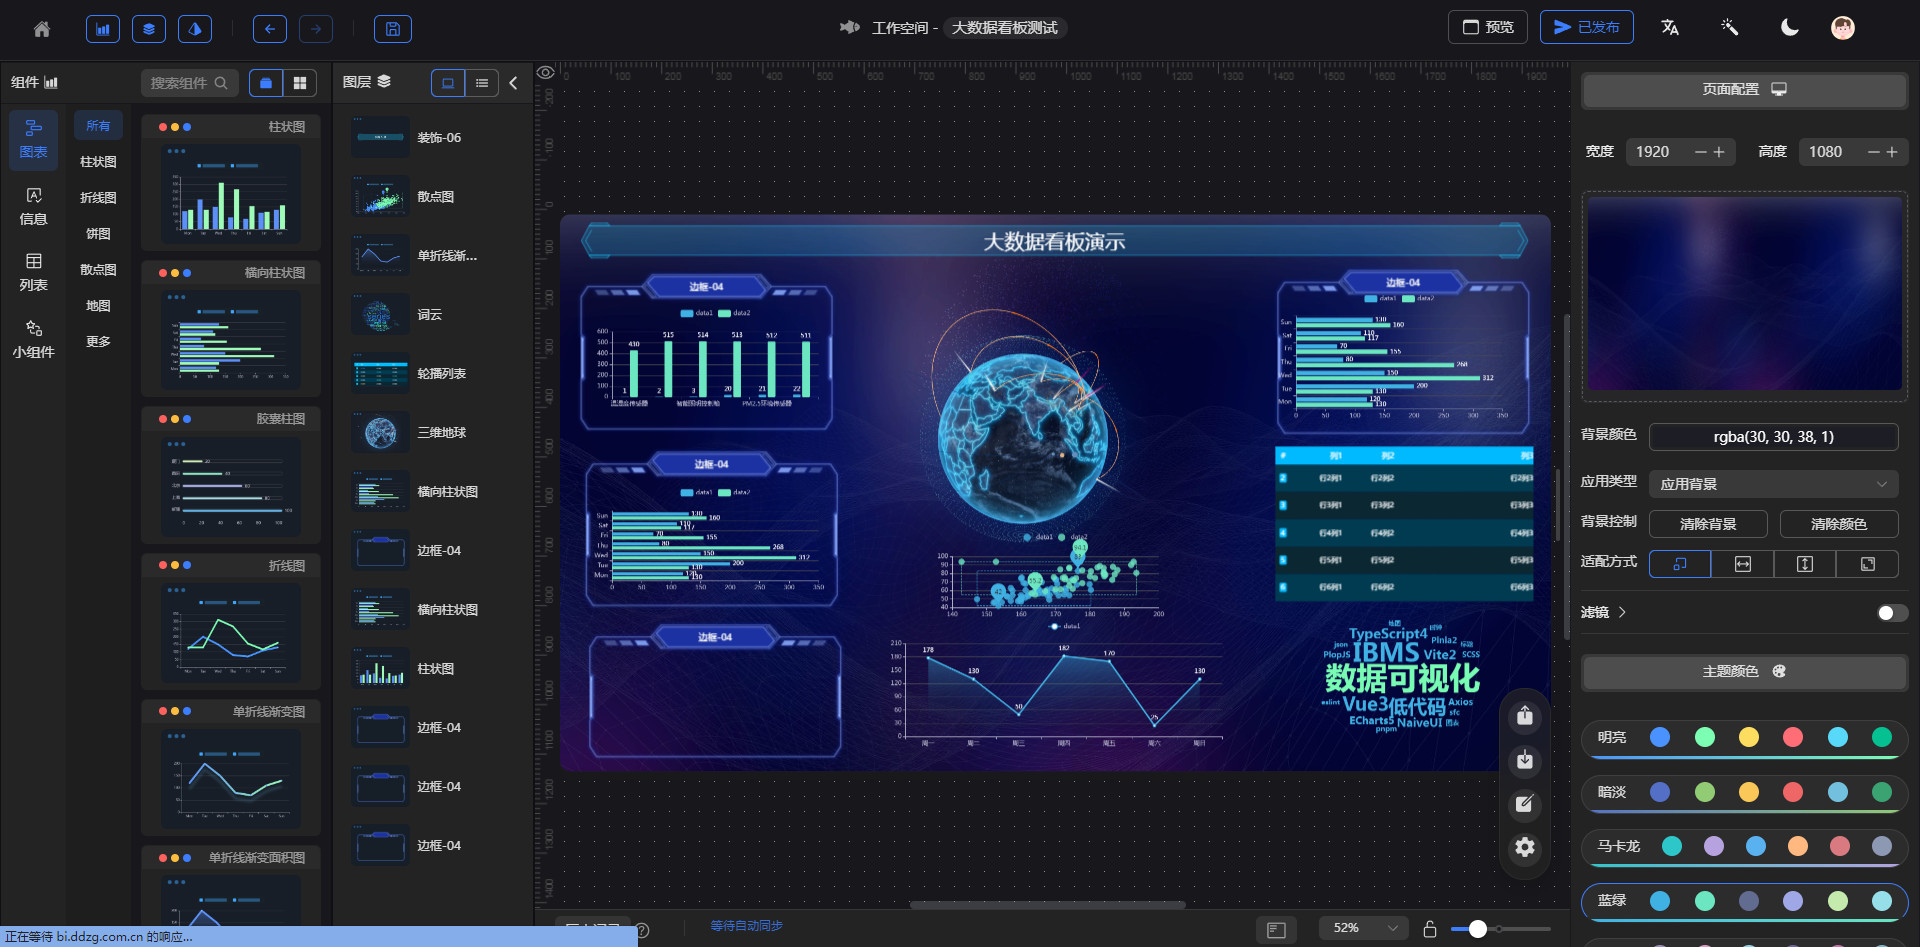Open the gear settings floating icon
Screen dimensions: 1920x947
(x=1524, y=848)
